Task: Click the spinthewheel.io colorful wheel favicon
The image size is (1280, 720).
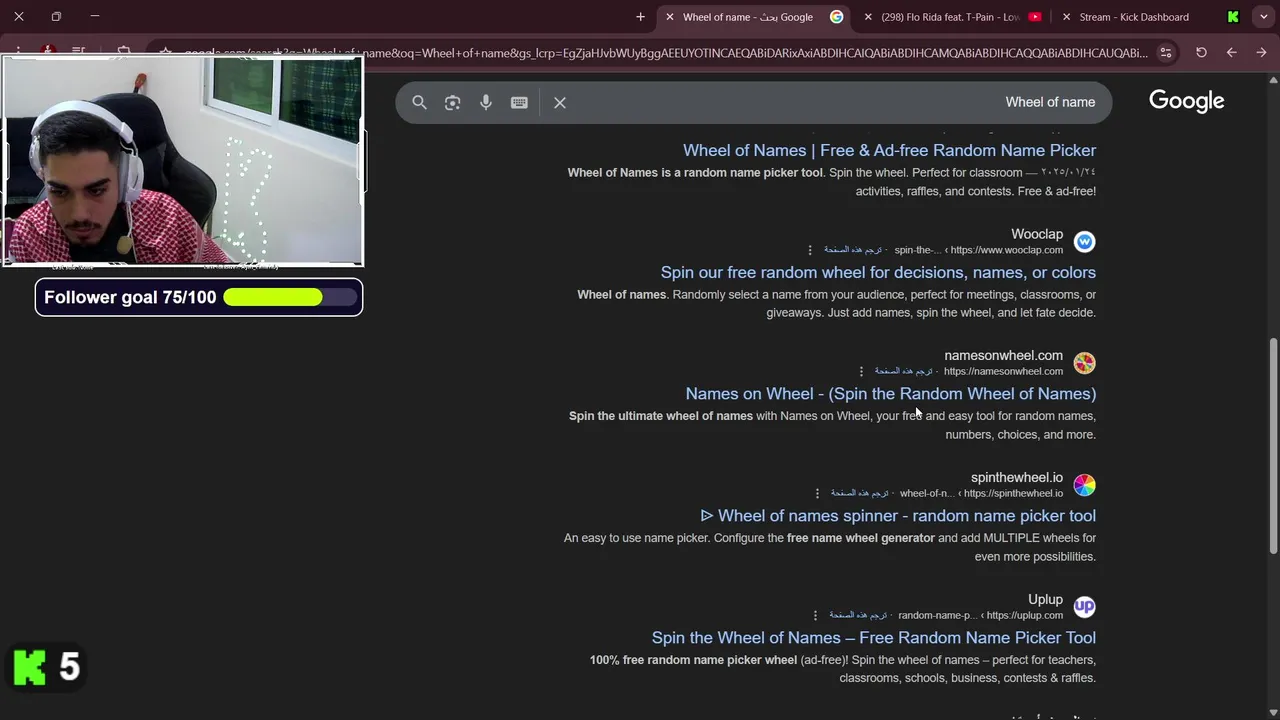Action: pyautogui.click(x=1084, y=485)
